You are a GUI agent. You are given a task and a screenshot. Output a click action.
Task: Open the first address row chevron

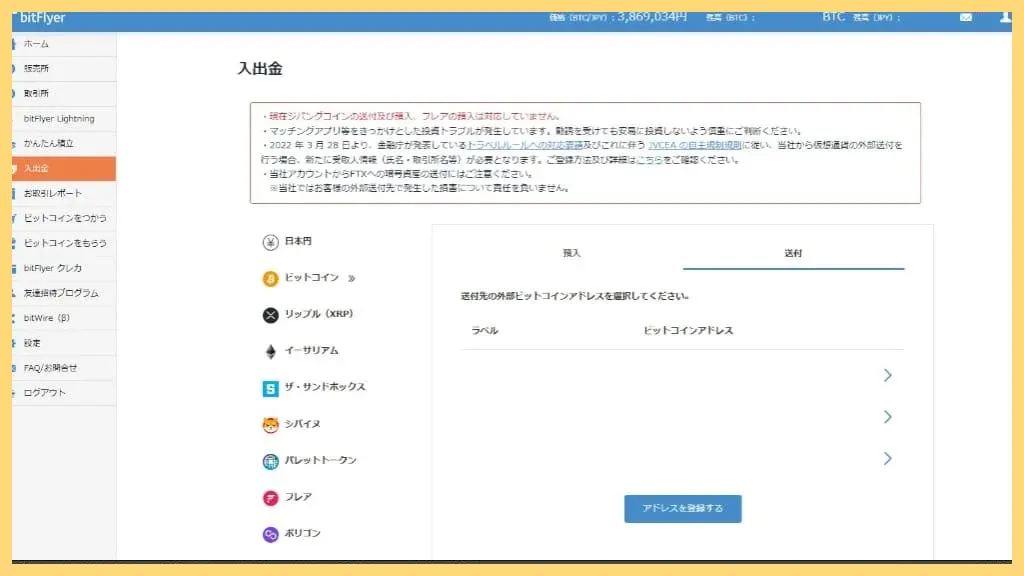coord(888,375)
